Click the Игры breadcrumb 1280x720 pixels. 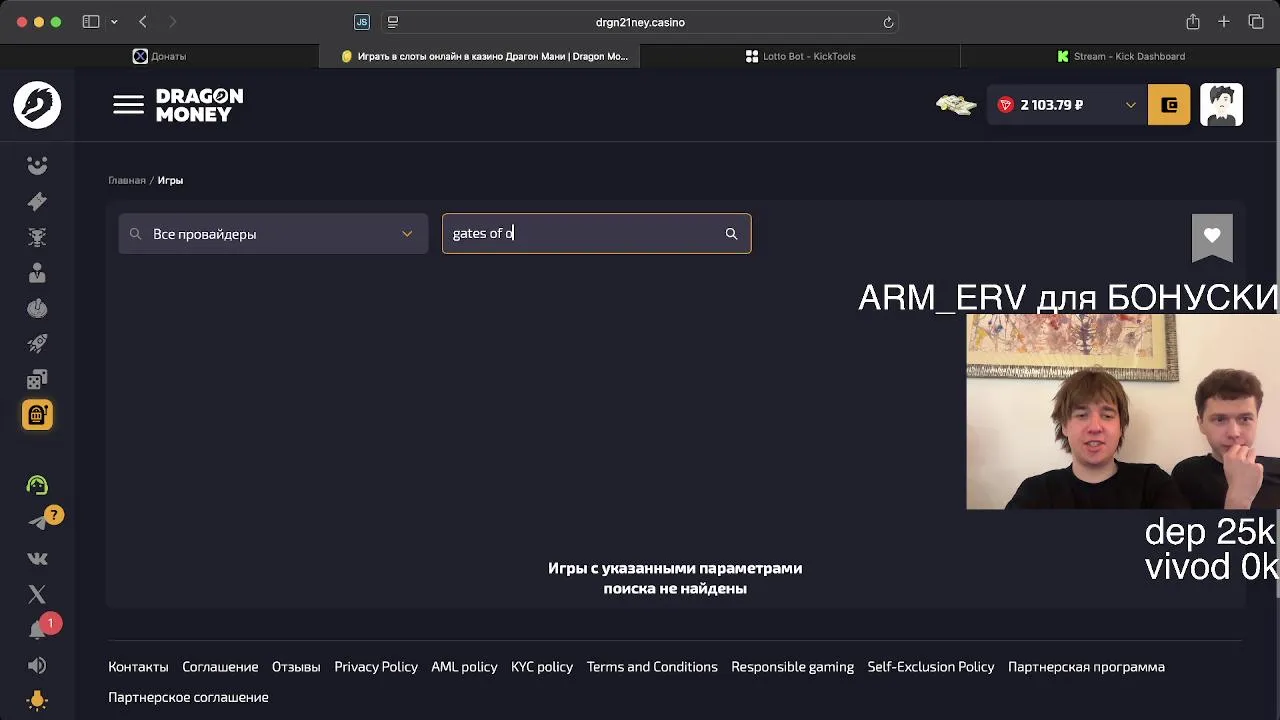[x=170, y=180]
